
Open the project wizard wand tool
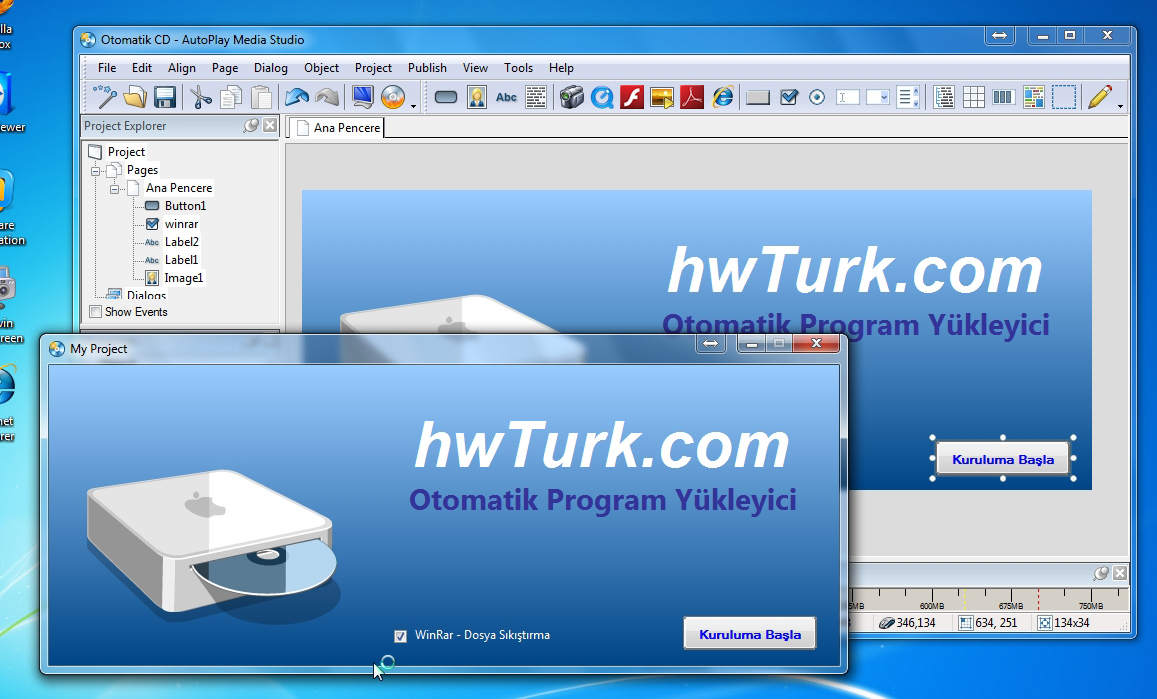(105, 97)
